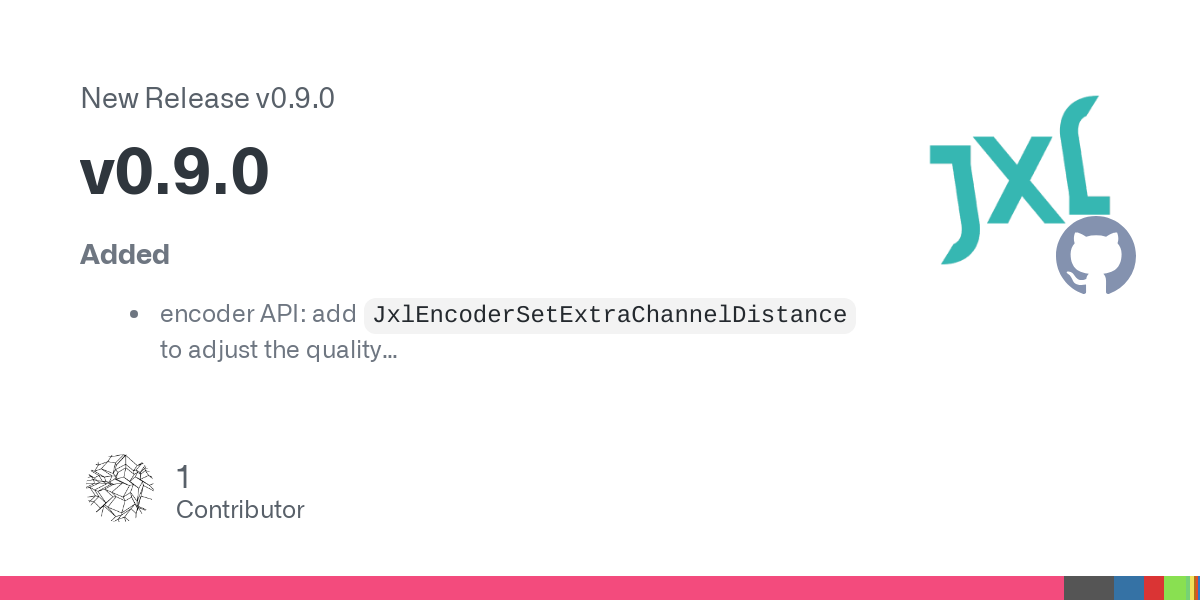Click the dark gray language bar segment

click(x=1089, y=588)
